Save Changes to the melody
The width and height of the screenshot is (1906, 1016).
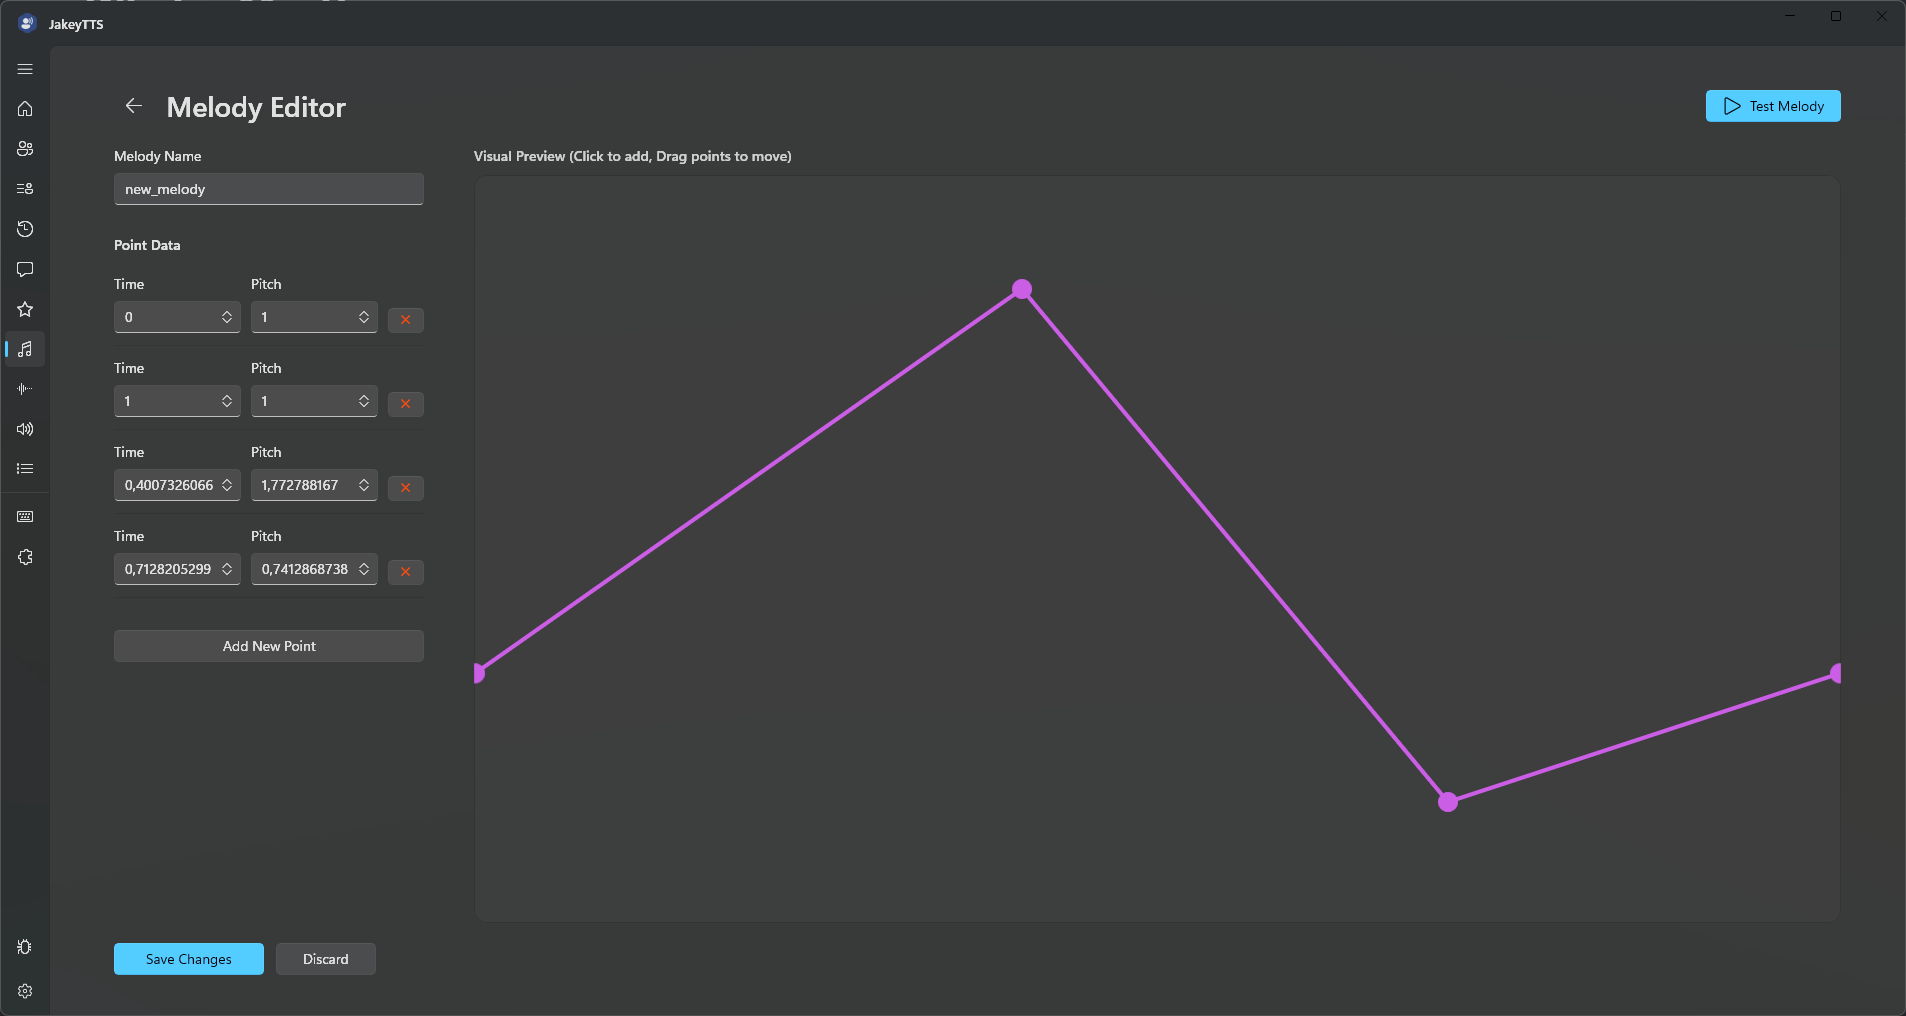[x=189, y=959]
